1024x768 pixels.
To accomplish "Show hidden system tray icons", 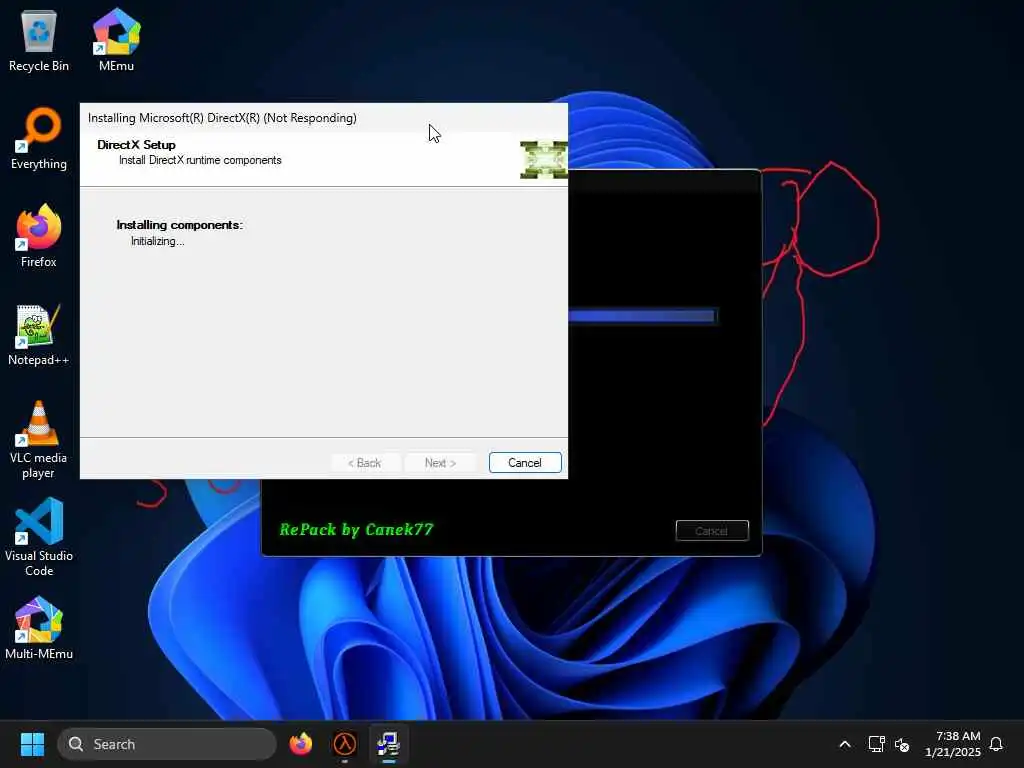I will (844, 744).
